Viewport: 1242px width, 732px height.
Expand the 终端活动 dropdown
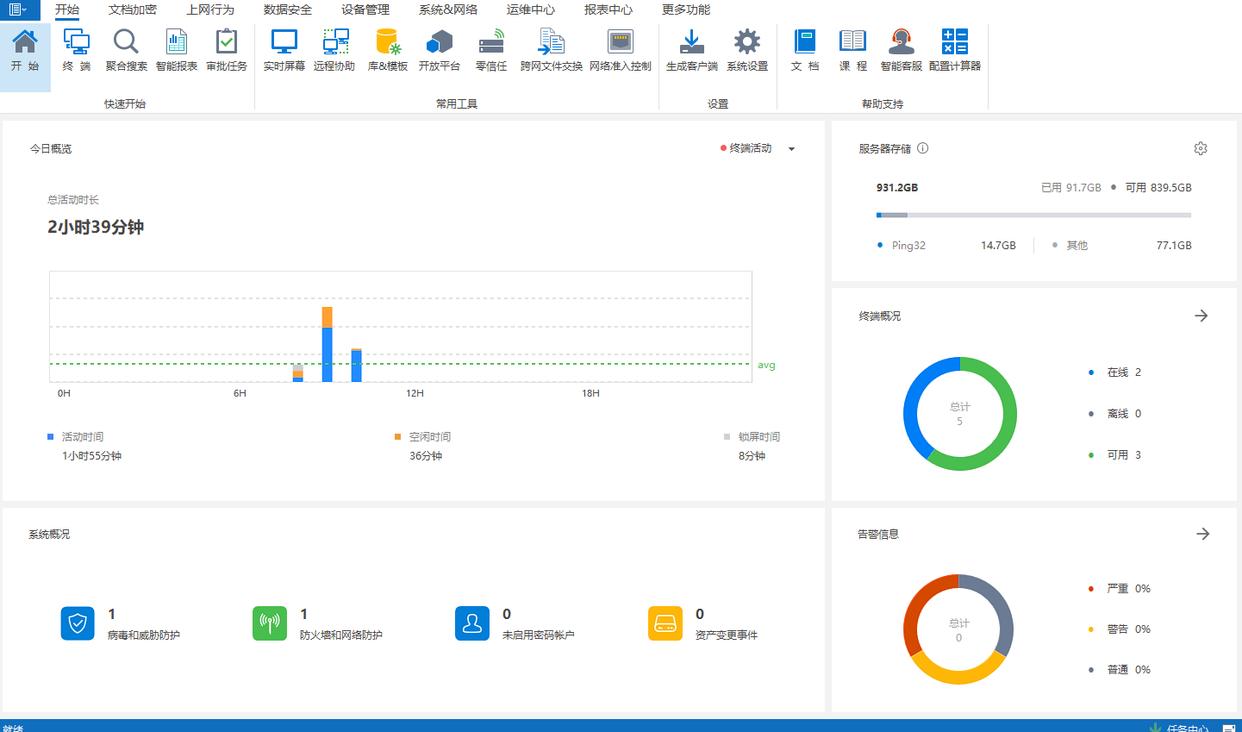791,149
